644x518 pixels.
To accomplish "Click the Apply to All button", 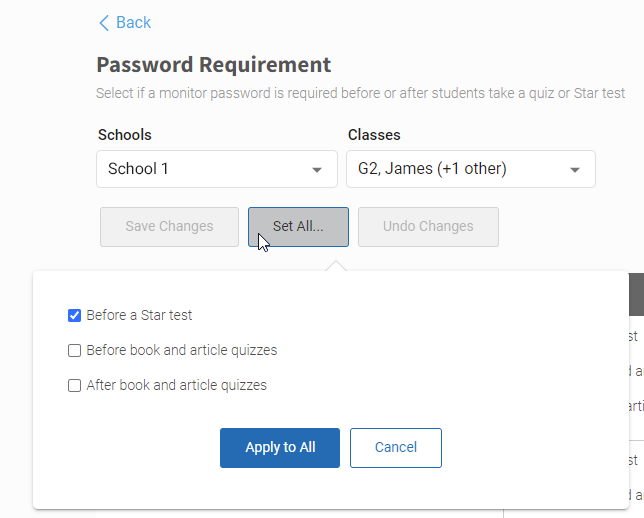I will [x=280, y=448].
